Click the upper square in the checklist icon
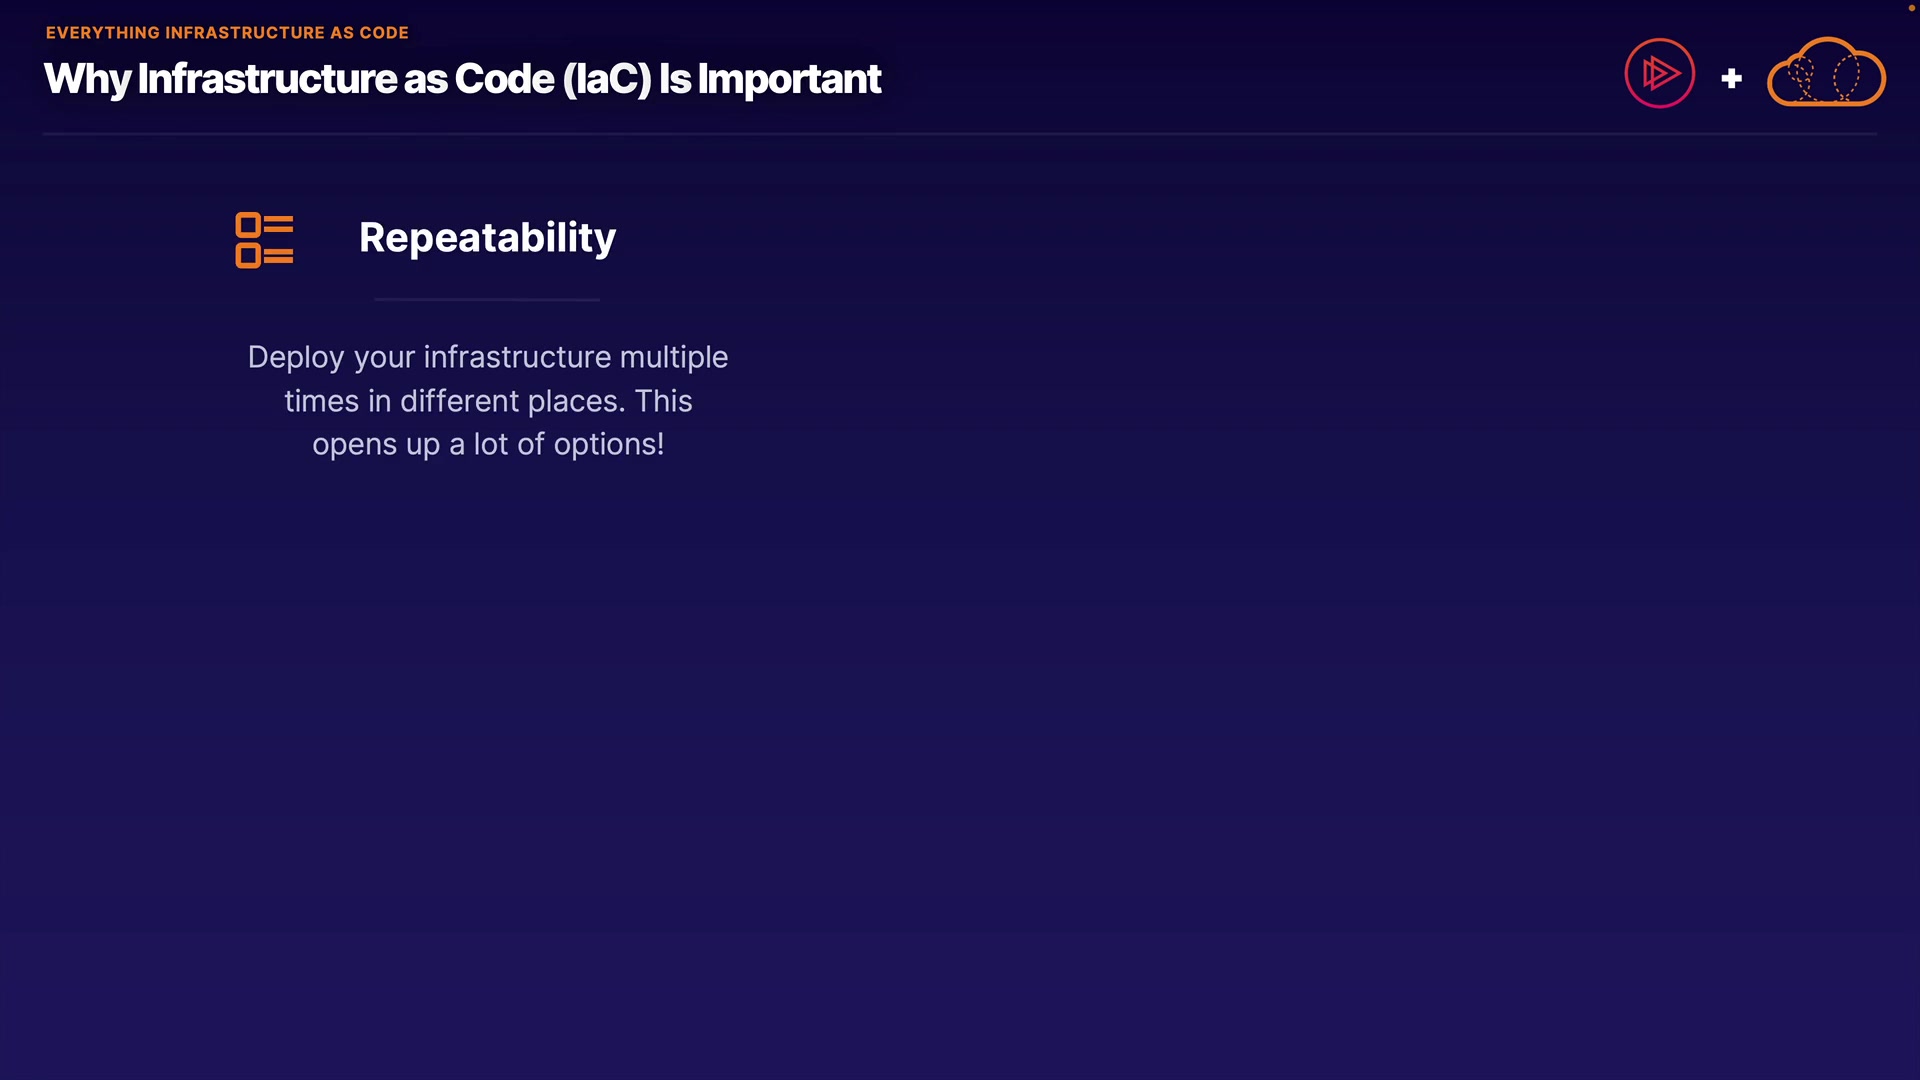This screenshot has height=1080, width=1920. (x=248, y=225)
